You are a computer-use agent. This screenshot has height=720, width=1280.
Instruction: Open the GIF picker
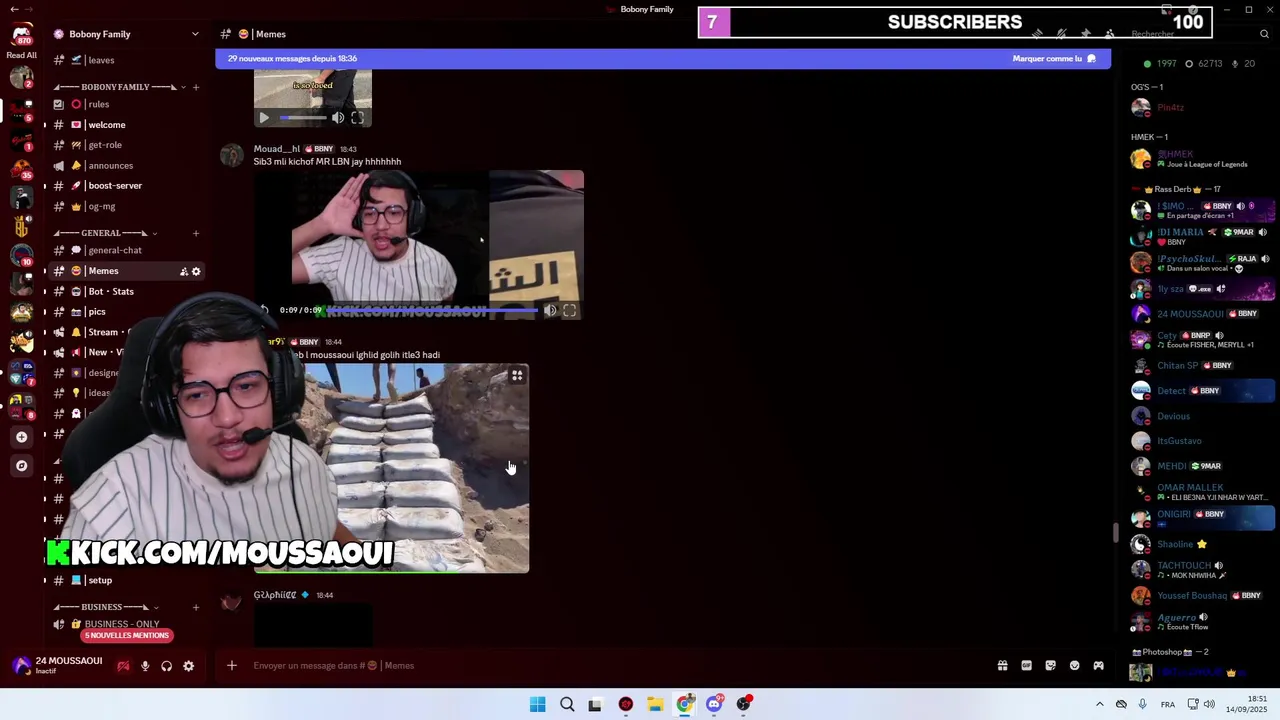1026,666
